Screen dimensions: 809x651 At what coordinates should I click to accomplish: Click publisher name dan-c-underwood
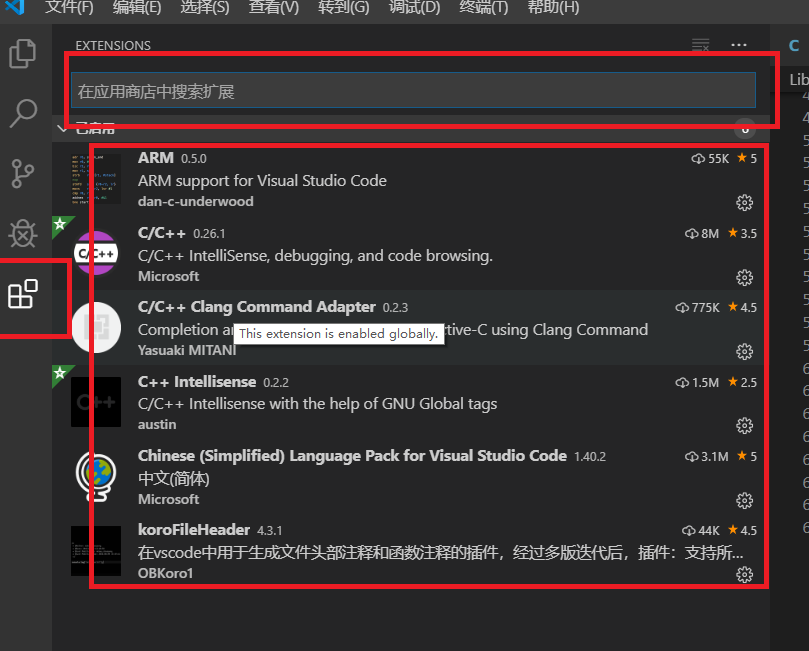[x=196, y=201]
